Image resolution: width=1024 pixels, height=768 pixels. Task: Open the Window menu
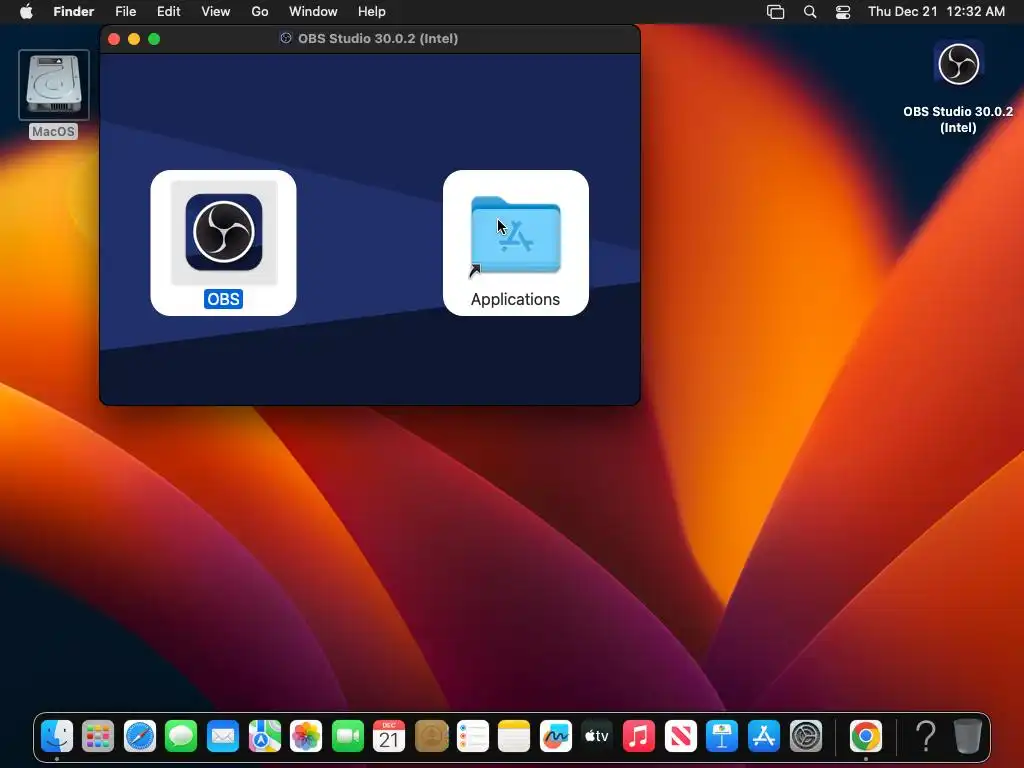[313, 12]
